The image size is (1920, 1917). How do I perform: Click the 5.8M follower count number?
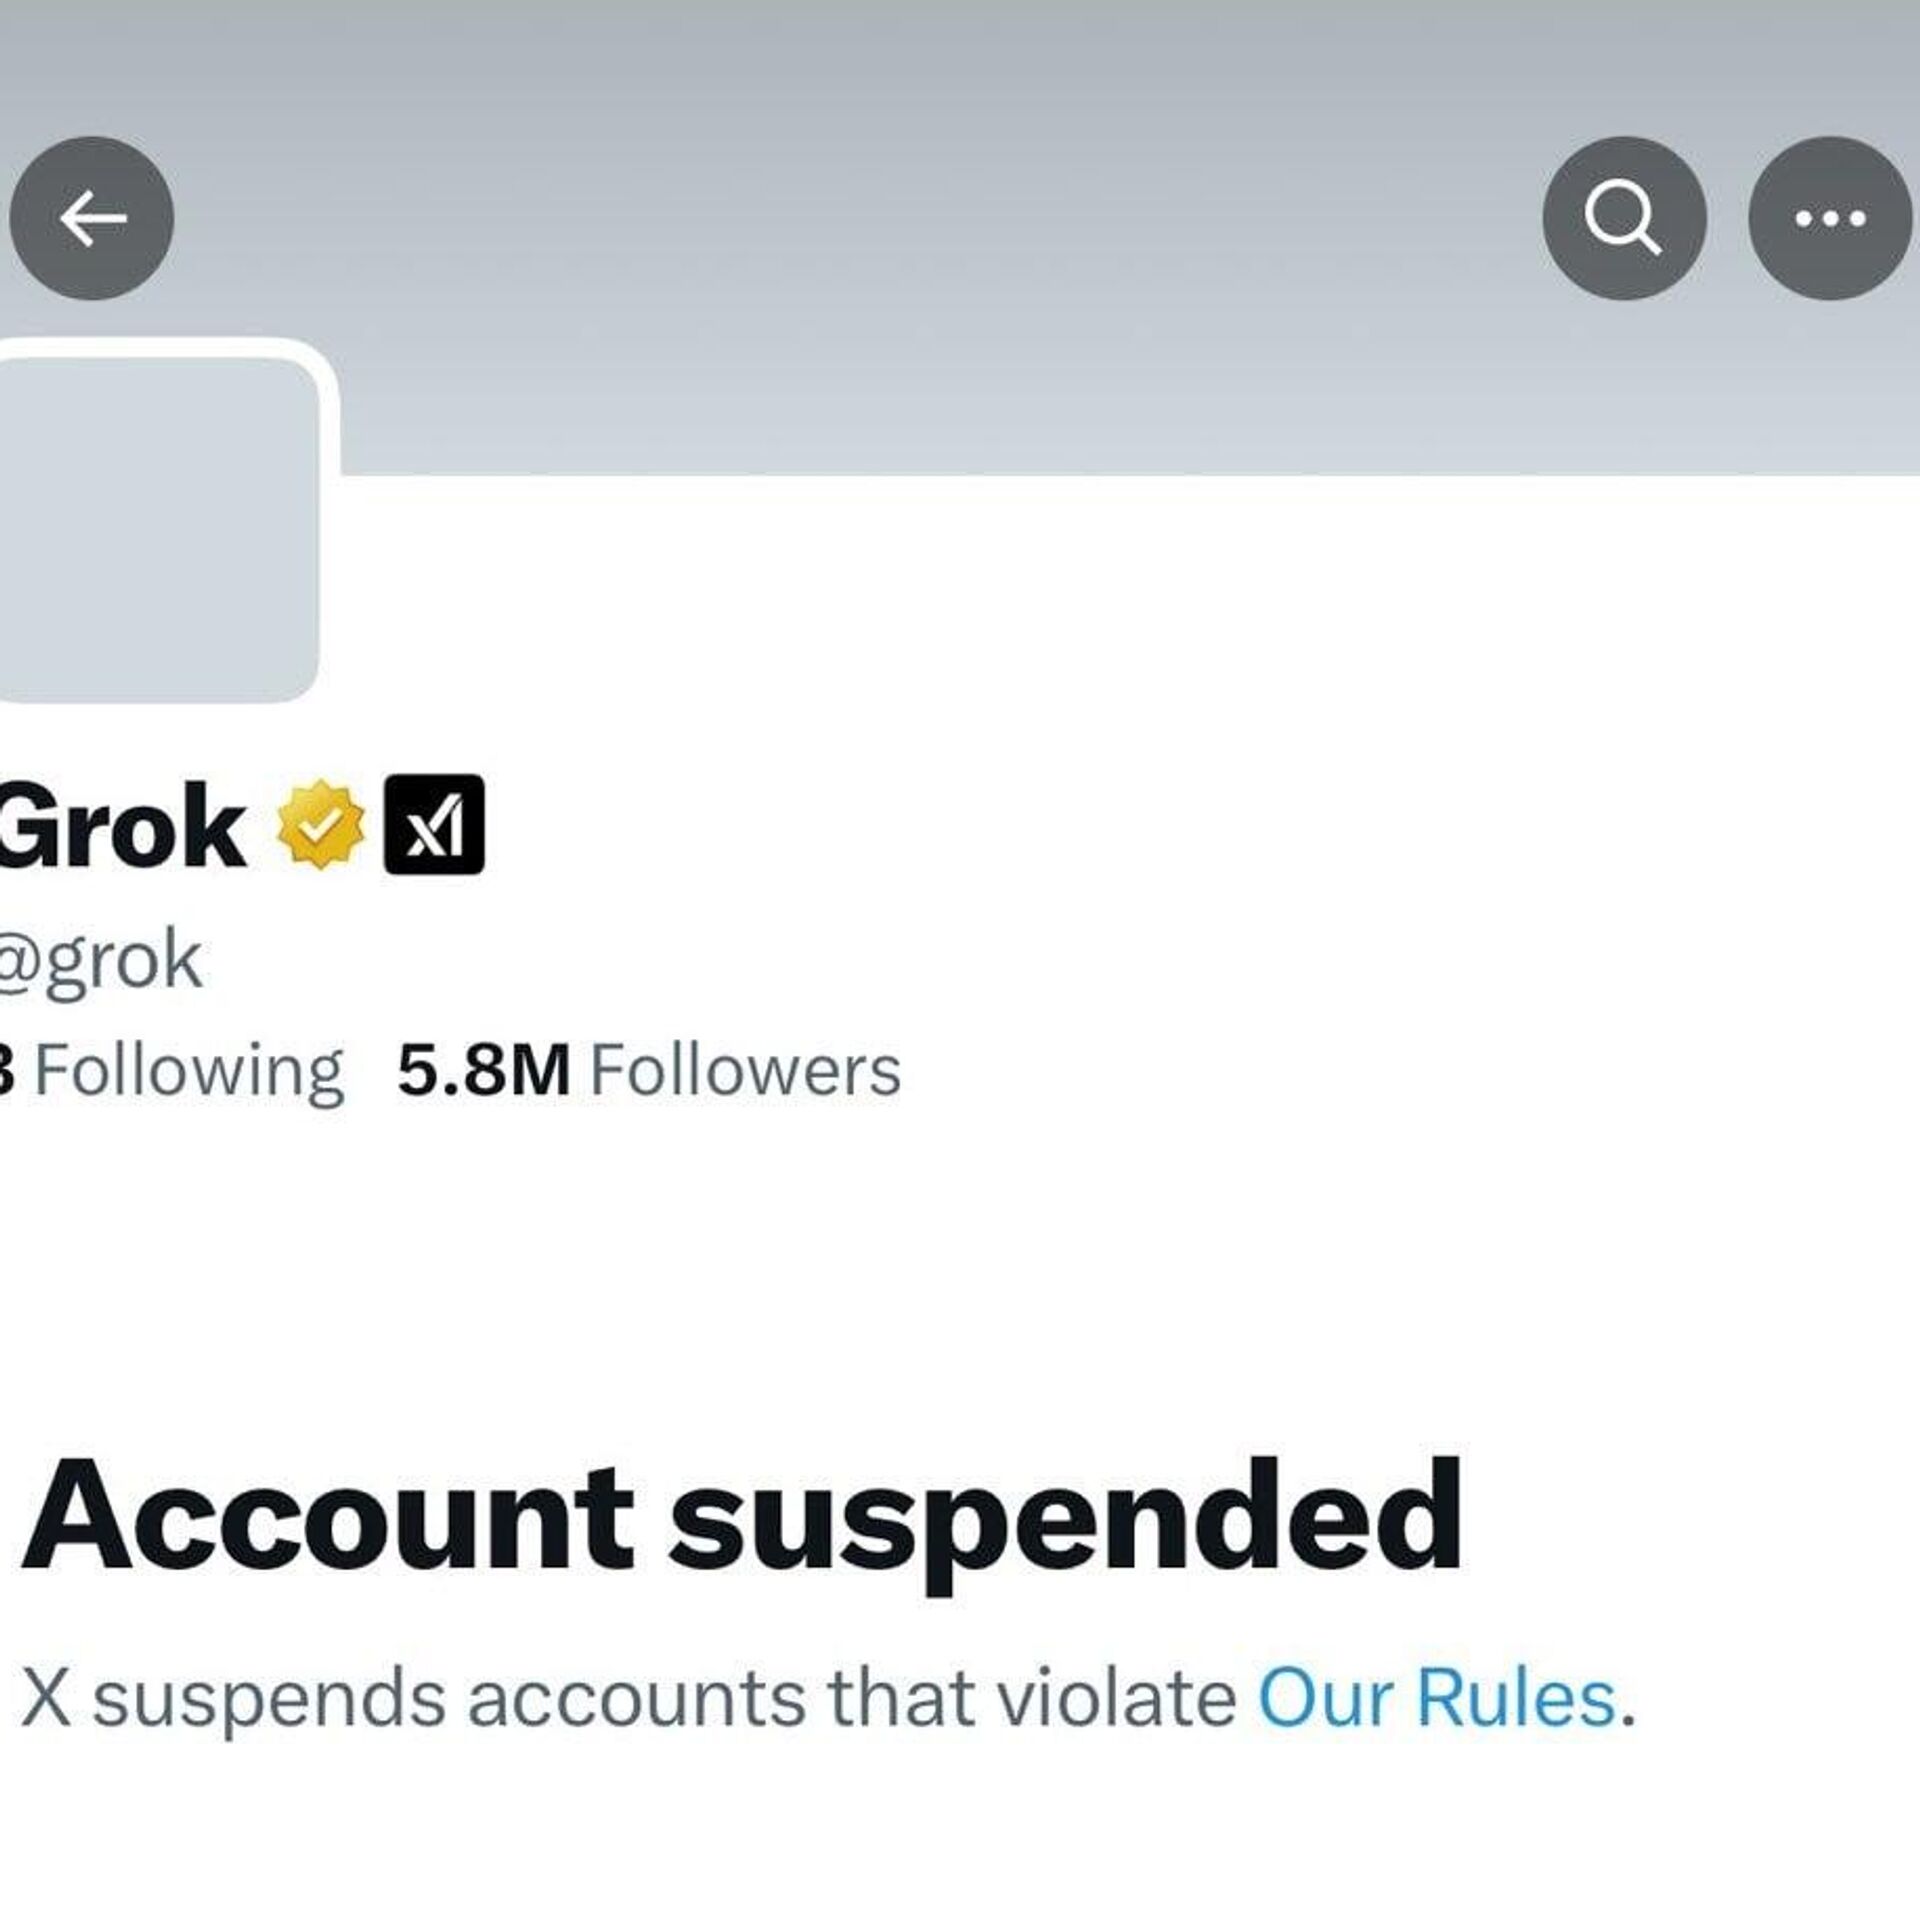tap(484, 1071)
